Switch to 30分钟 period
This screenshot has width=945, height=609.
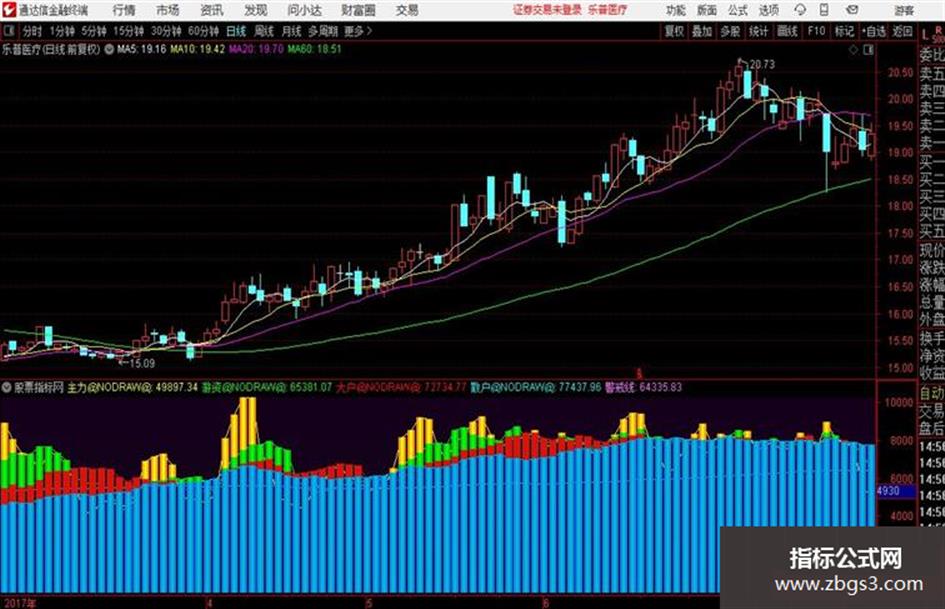pos(166,31)
